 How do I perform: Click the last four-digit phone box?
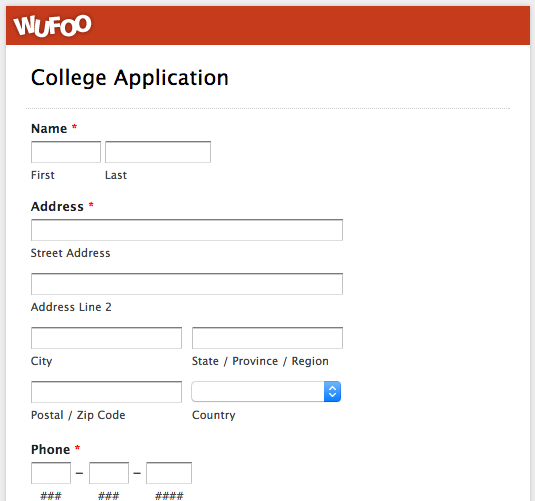[x=169, y=473]
